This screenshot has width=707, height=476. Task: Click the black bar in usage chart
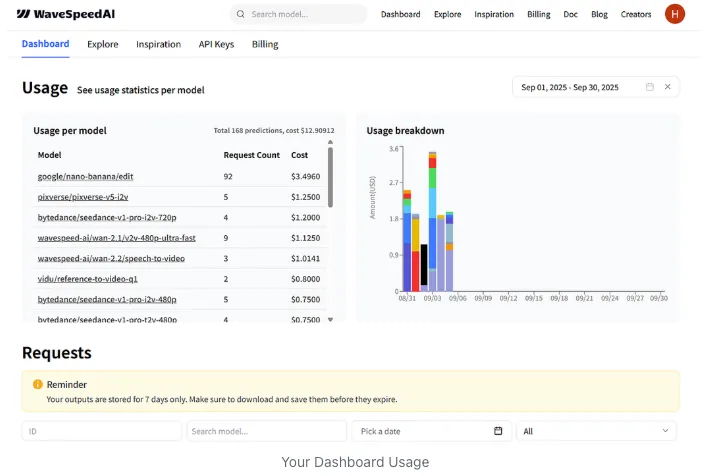pos(424,265)
